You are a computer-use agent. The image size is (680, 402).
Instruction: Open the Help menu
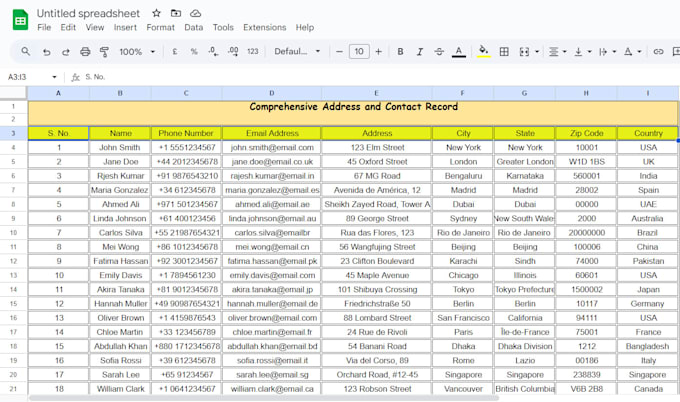(x=304, y=27)
